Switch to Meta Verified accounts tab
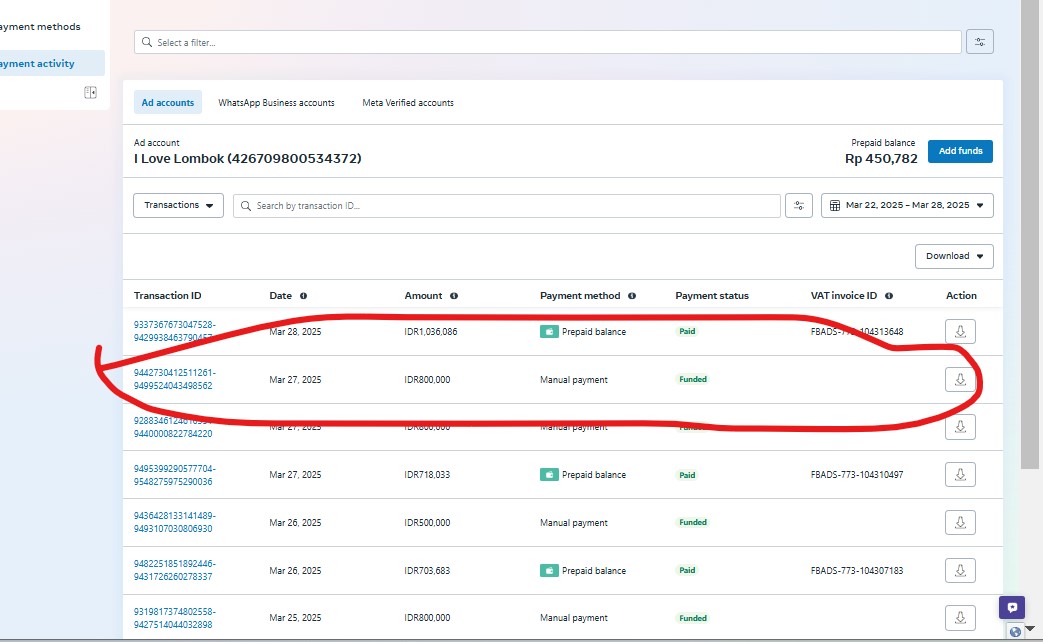 click(x=407, y=103)
